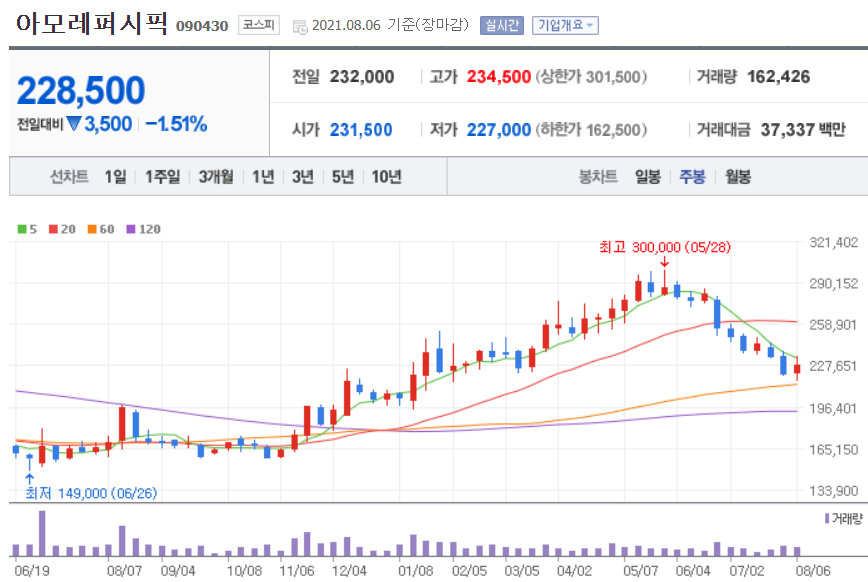Viewport: 868px width, 582px height.
Task: Click the 321,402 price axis label
Action: (x=834, y=242)
